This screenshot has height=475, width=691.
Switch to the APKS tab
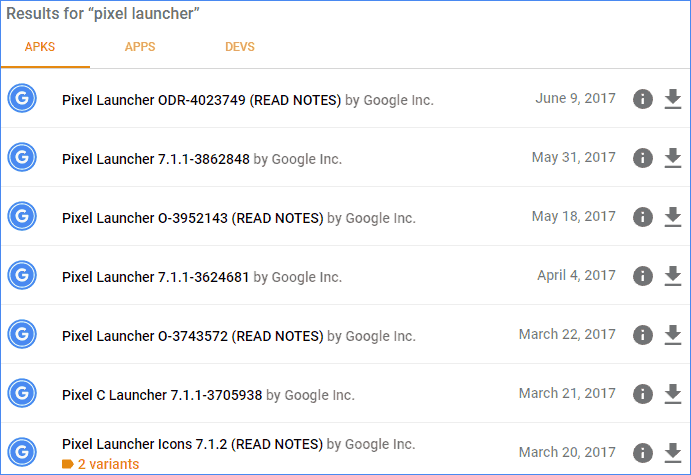click(40, 47)
